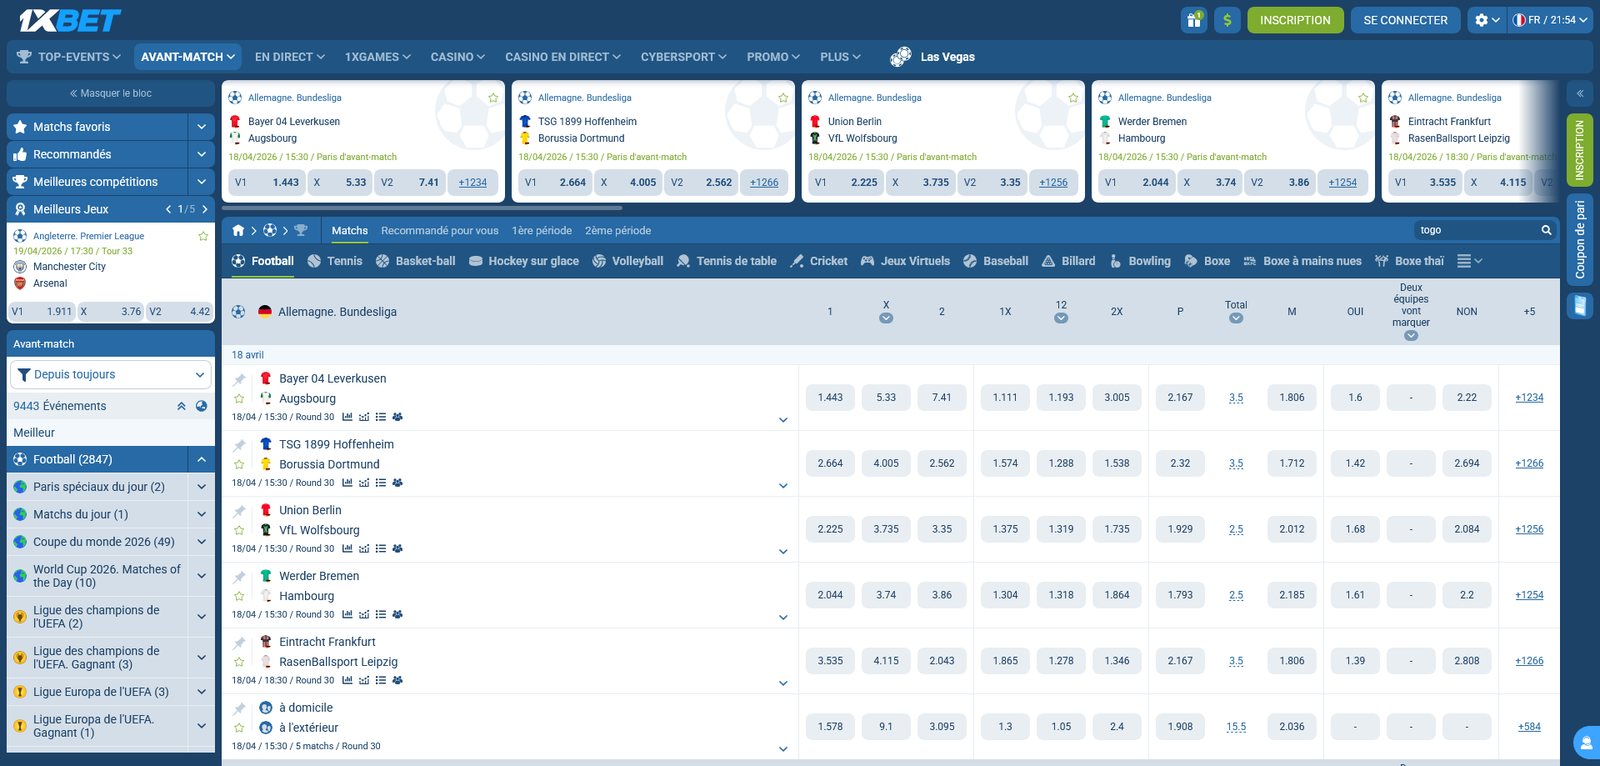Favorite the Union Berlin top card star

(1073, 98)
